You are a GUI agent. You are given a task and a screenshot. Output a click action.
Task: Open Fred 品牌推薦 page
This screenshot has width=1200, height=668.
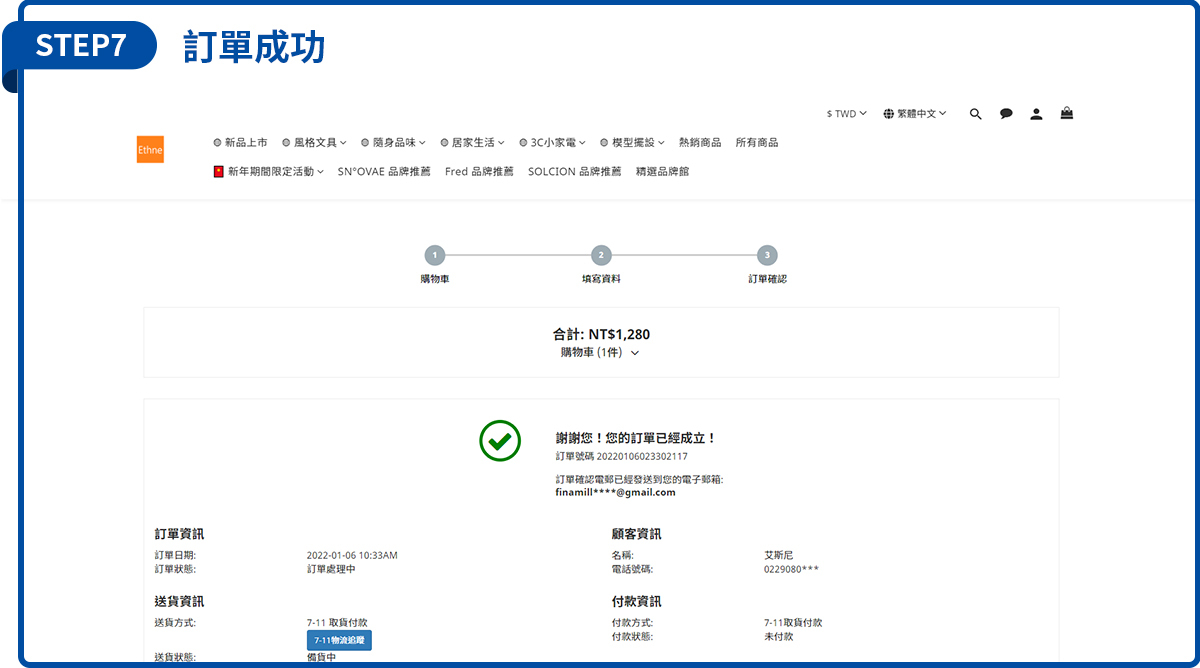pyautogui.click(x=479, y=172)
